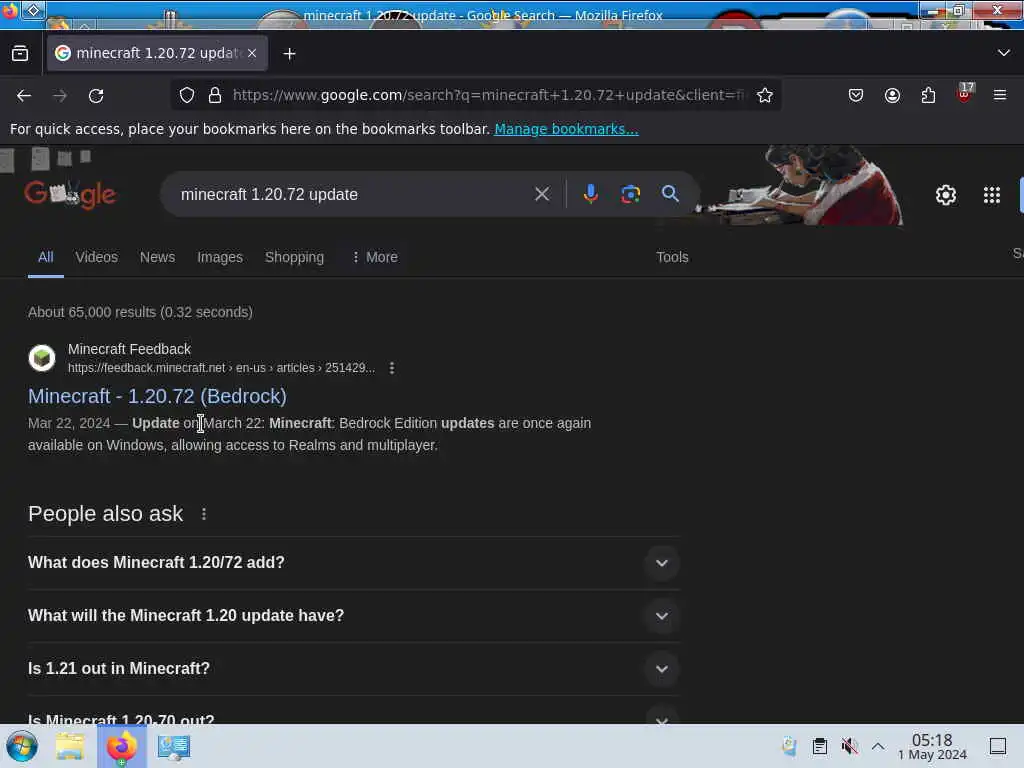The image size is (1024, 768).
Task: Click the forward navigation arrow
Action: (60, 96)
